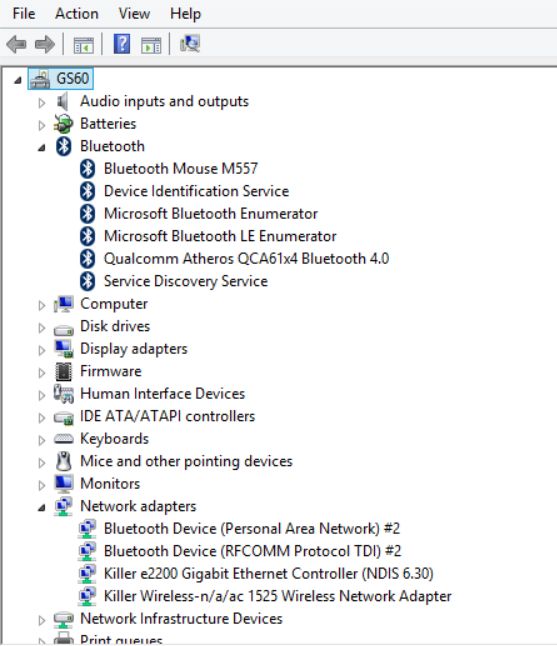Select Mice and other pointing devices
This screenshot has height=646, width=557.
(x=186, y=461)
